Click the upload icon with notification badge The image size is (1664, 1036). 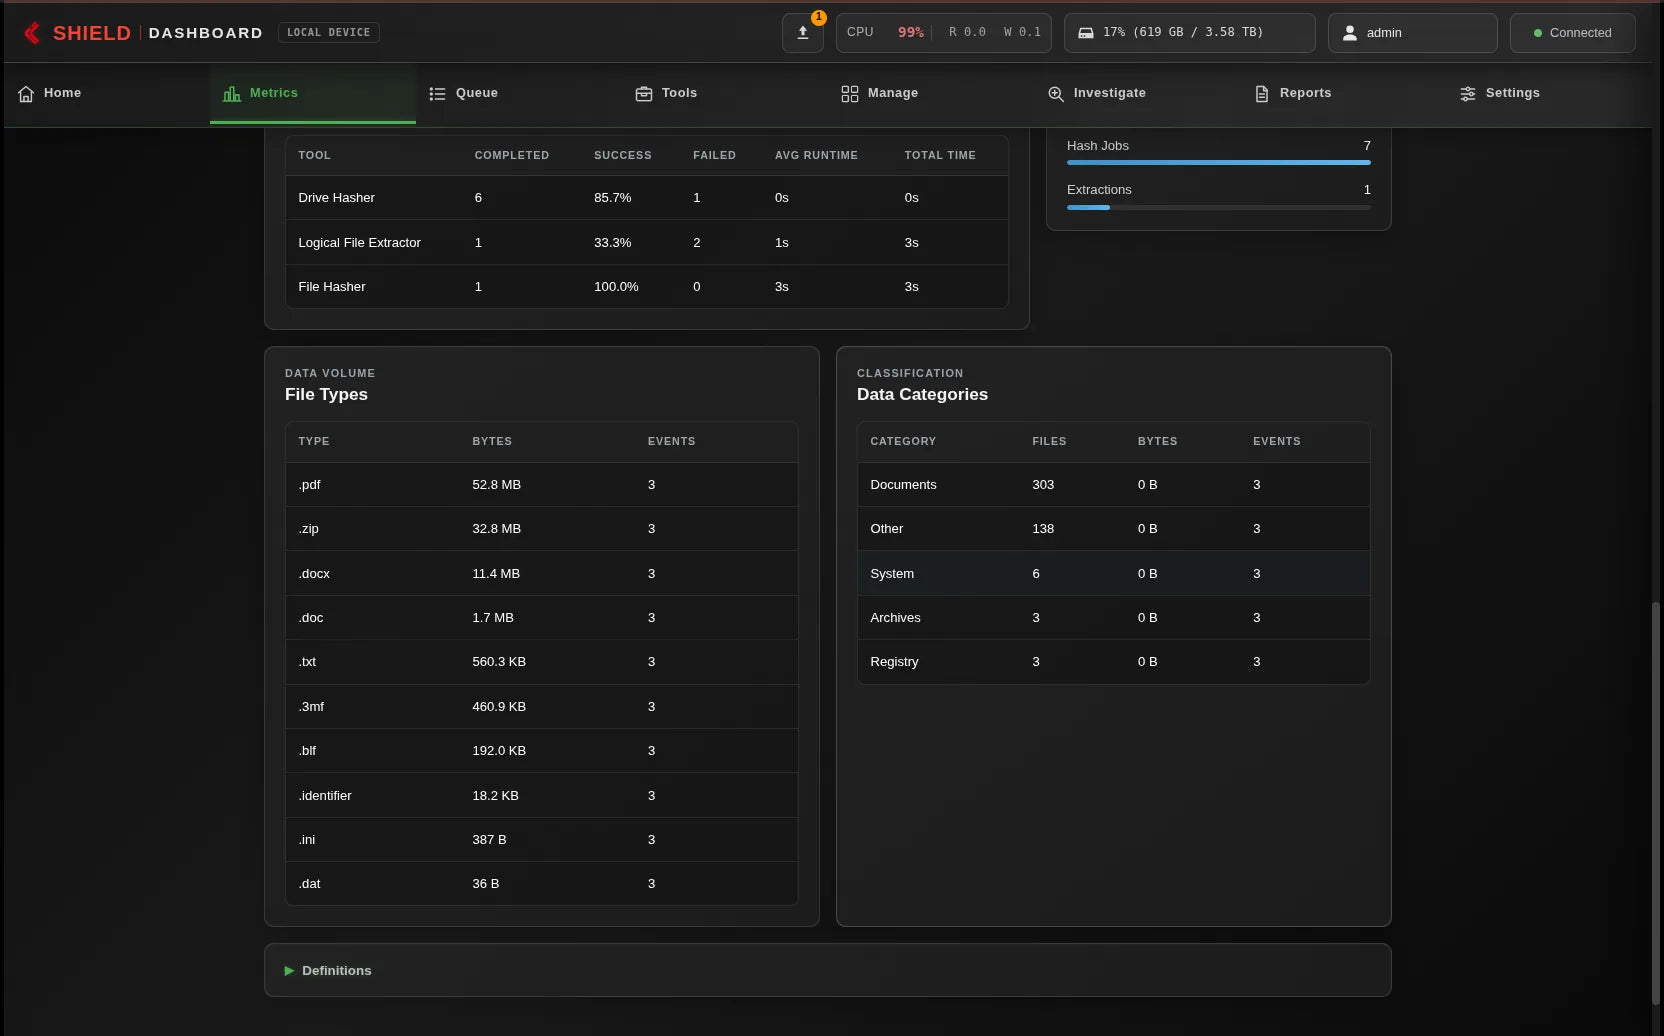click(x=802, y=33)
